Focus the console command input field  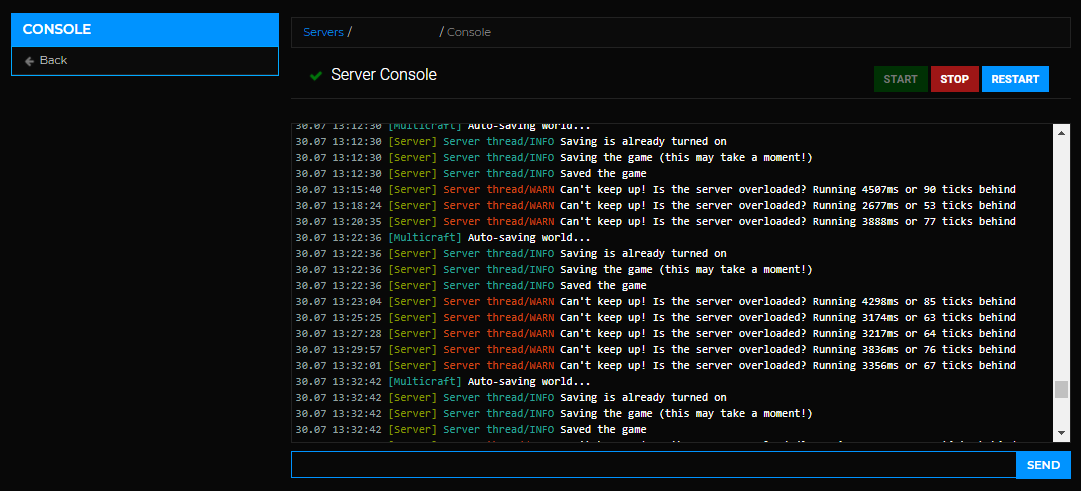(653, 465)
